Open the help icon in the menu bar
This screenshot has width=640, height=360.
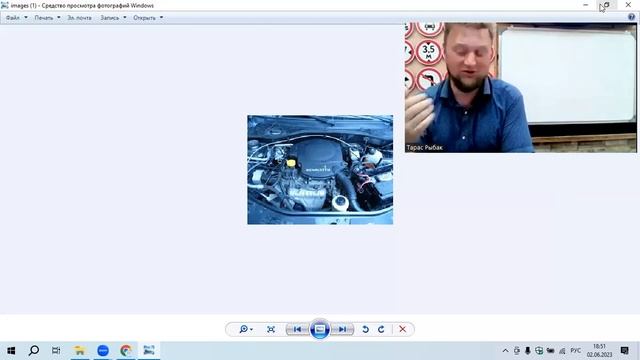point(631,17)
